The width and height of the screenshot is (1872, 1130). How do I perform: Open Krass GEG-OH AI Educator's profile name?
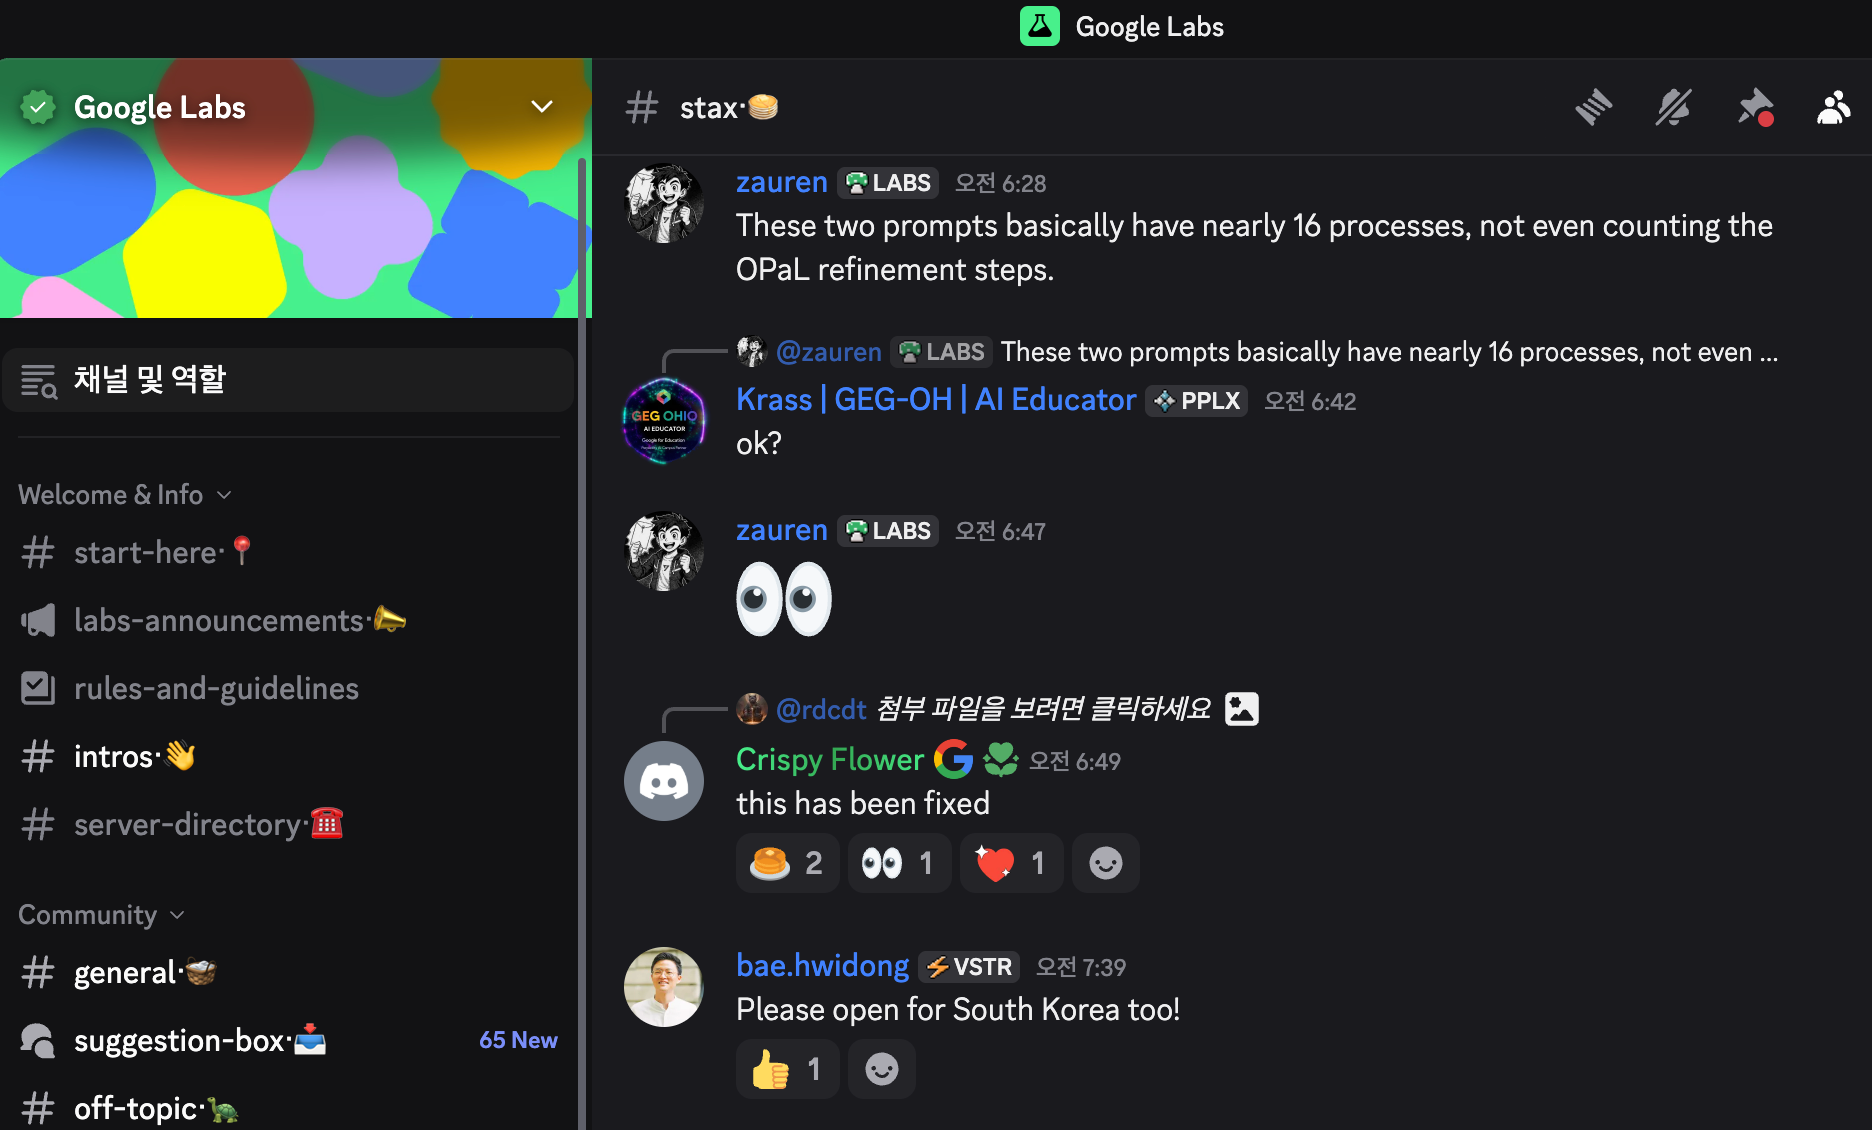coord(936,400)
